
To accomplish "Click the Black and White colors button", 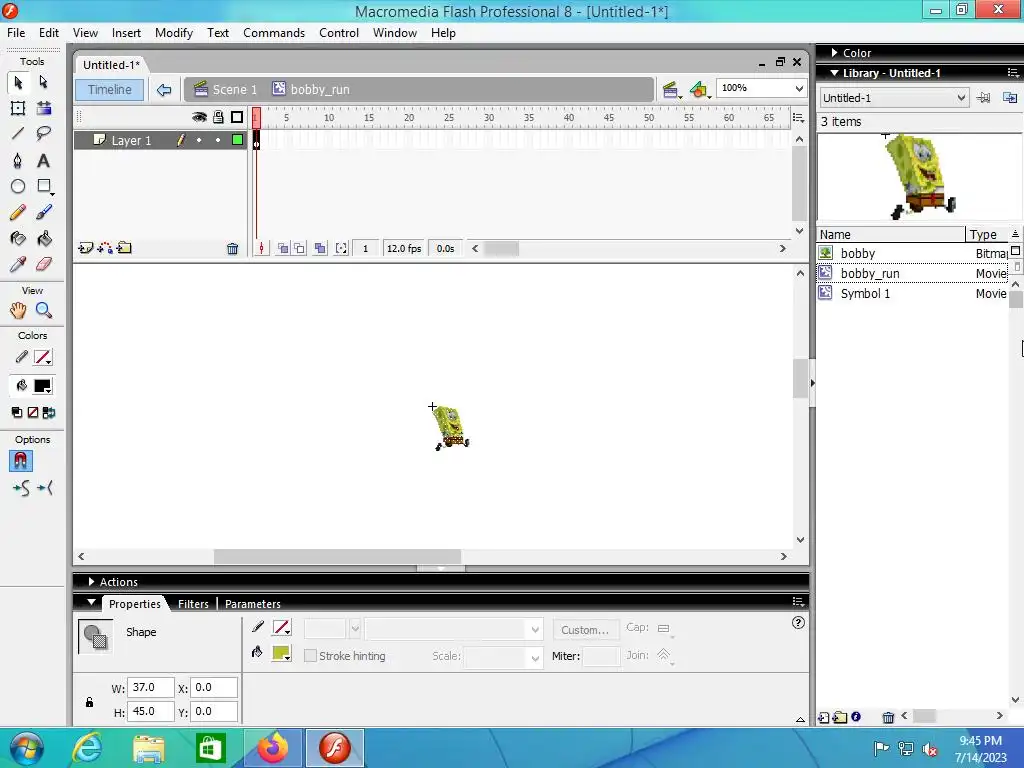I will pos(17,412).
